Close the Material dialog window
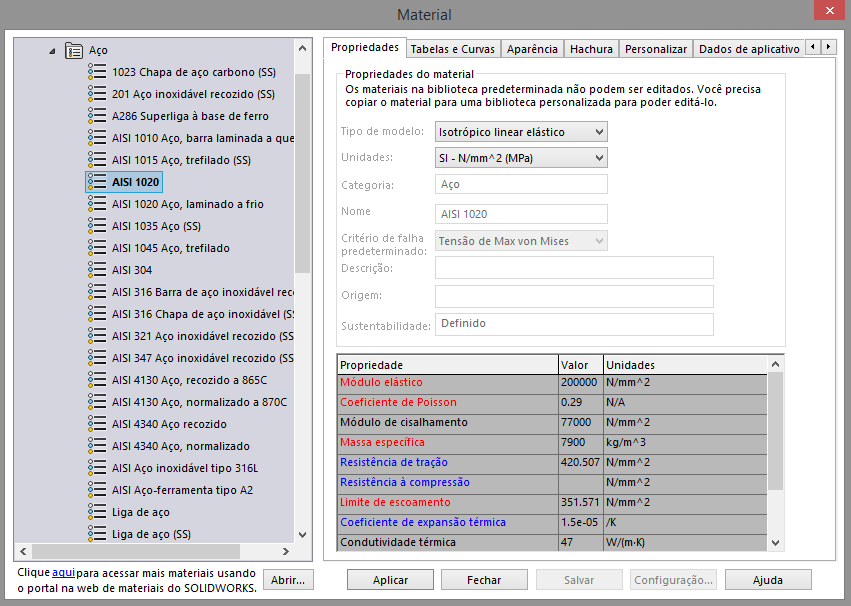The image size is (851, 606). point(827,13)
